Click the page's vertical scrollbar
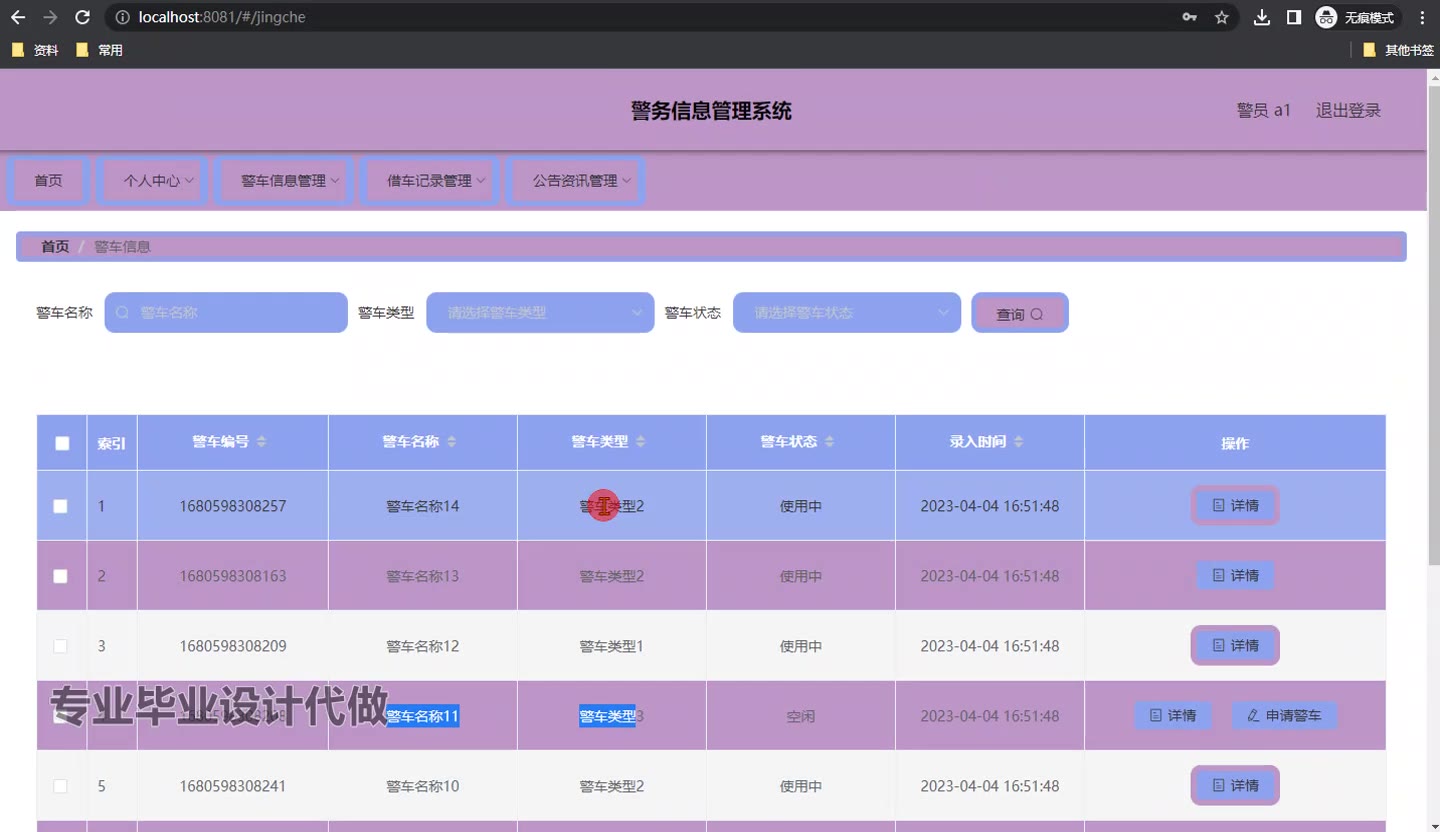 [x=1432, y=400]
